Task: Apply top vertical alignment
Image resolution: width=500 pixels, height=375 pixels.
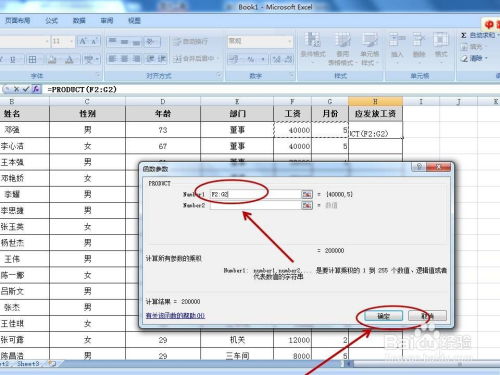Action: 113,41
